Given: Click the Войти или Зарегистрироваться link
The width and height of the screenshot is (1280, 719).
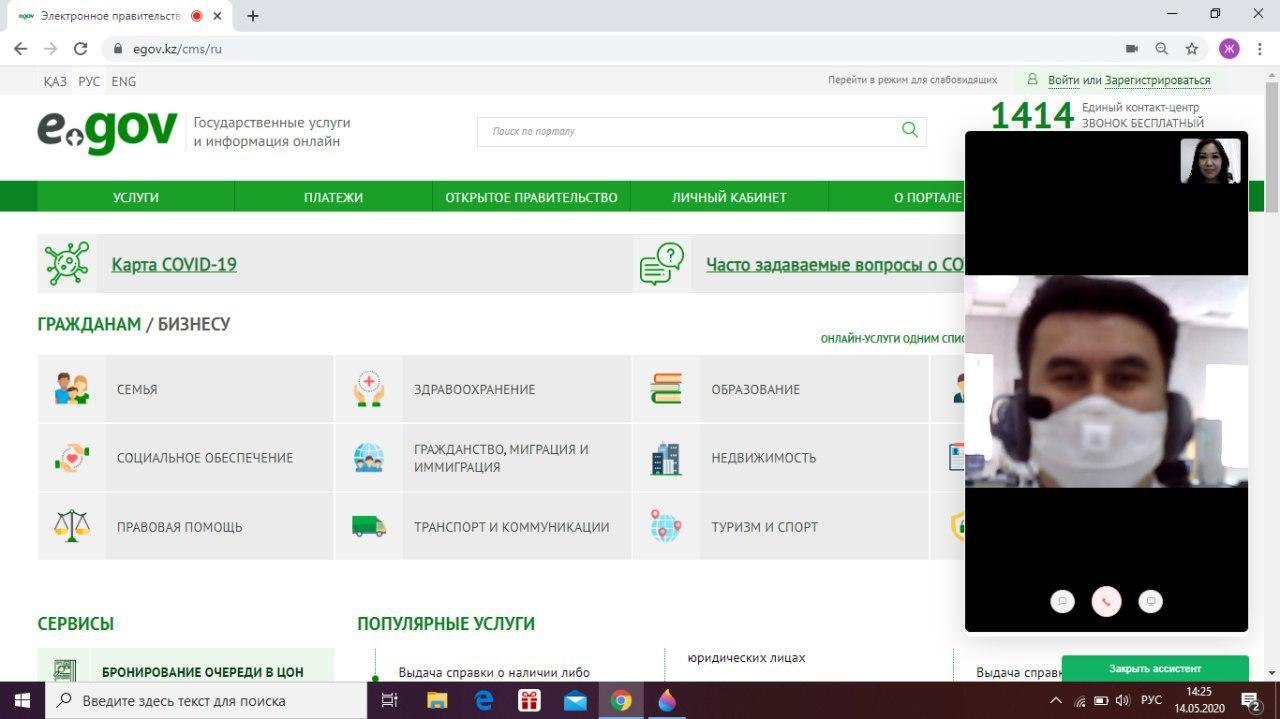Looking at the screenshot, I should tap(1128, 79).
